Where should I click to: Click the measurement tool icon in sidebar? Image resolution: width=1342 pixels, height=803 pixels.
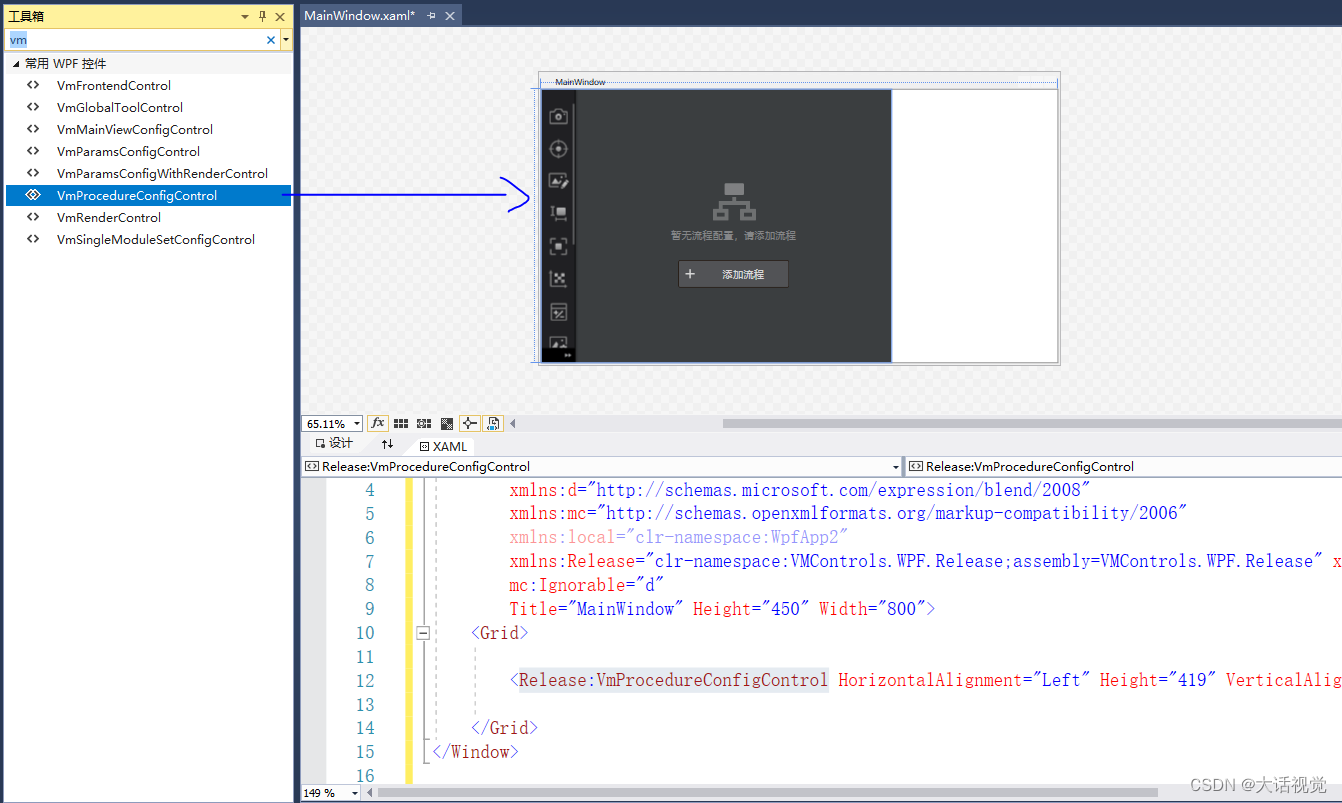pos(559,213)
